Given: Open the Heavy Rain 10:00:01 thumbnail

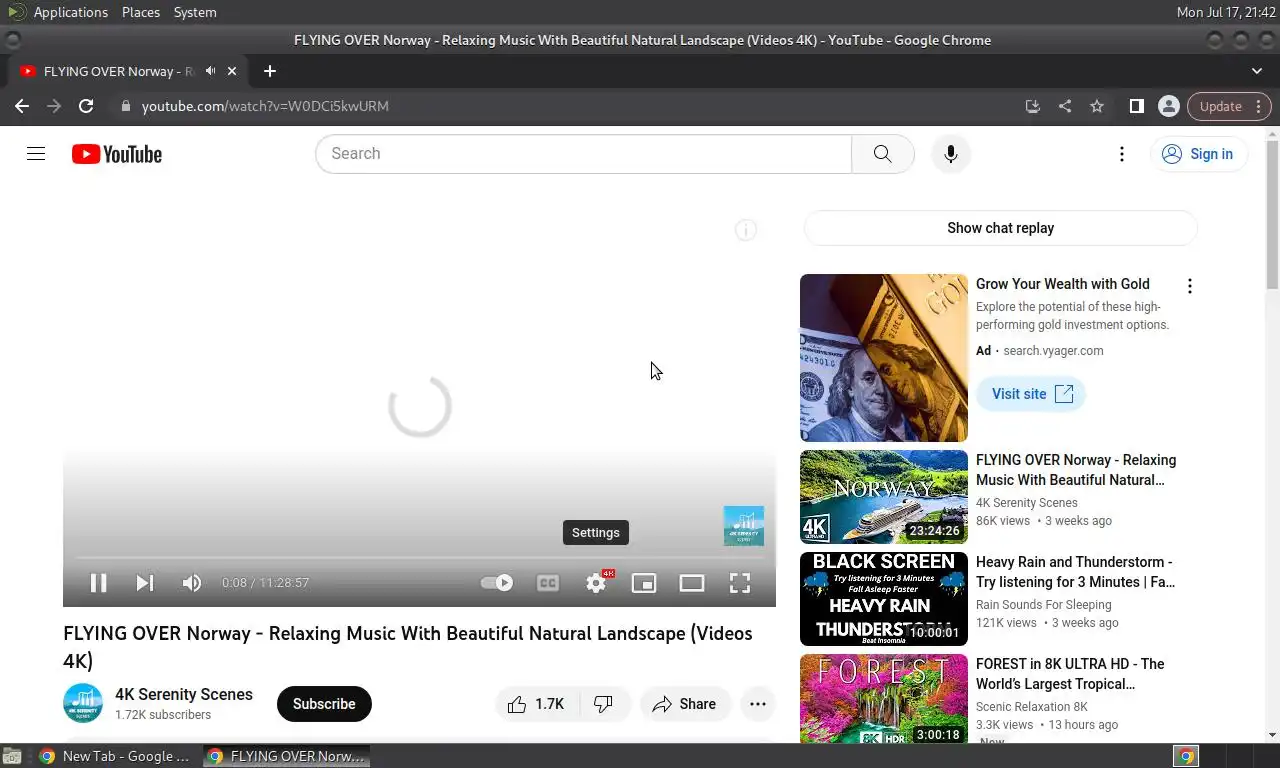Looking at the screenshot, I should [884, 599].
